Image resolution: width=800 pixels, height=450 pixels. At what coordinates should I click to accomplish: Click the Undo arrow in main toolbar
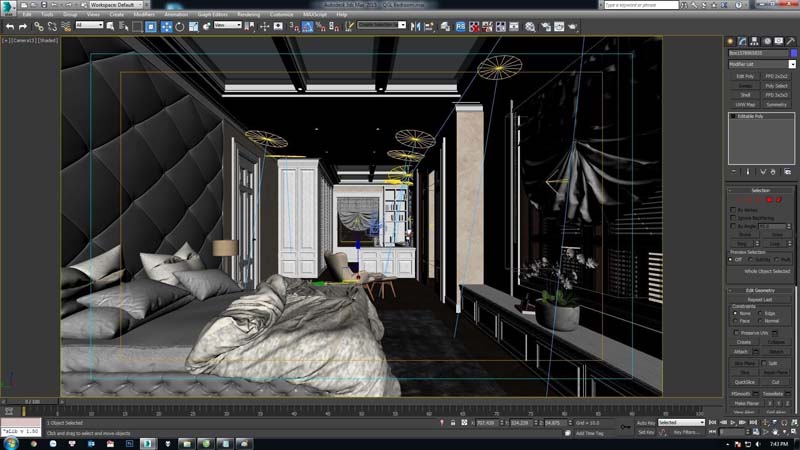pyautogui.click(x=9, y=26)
